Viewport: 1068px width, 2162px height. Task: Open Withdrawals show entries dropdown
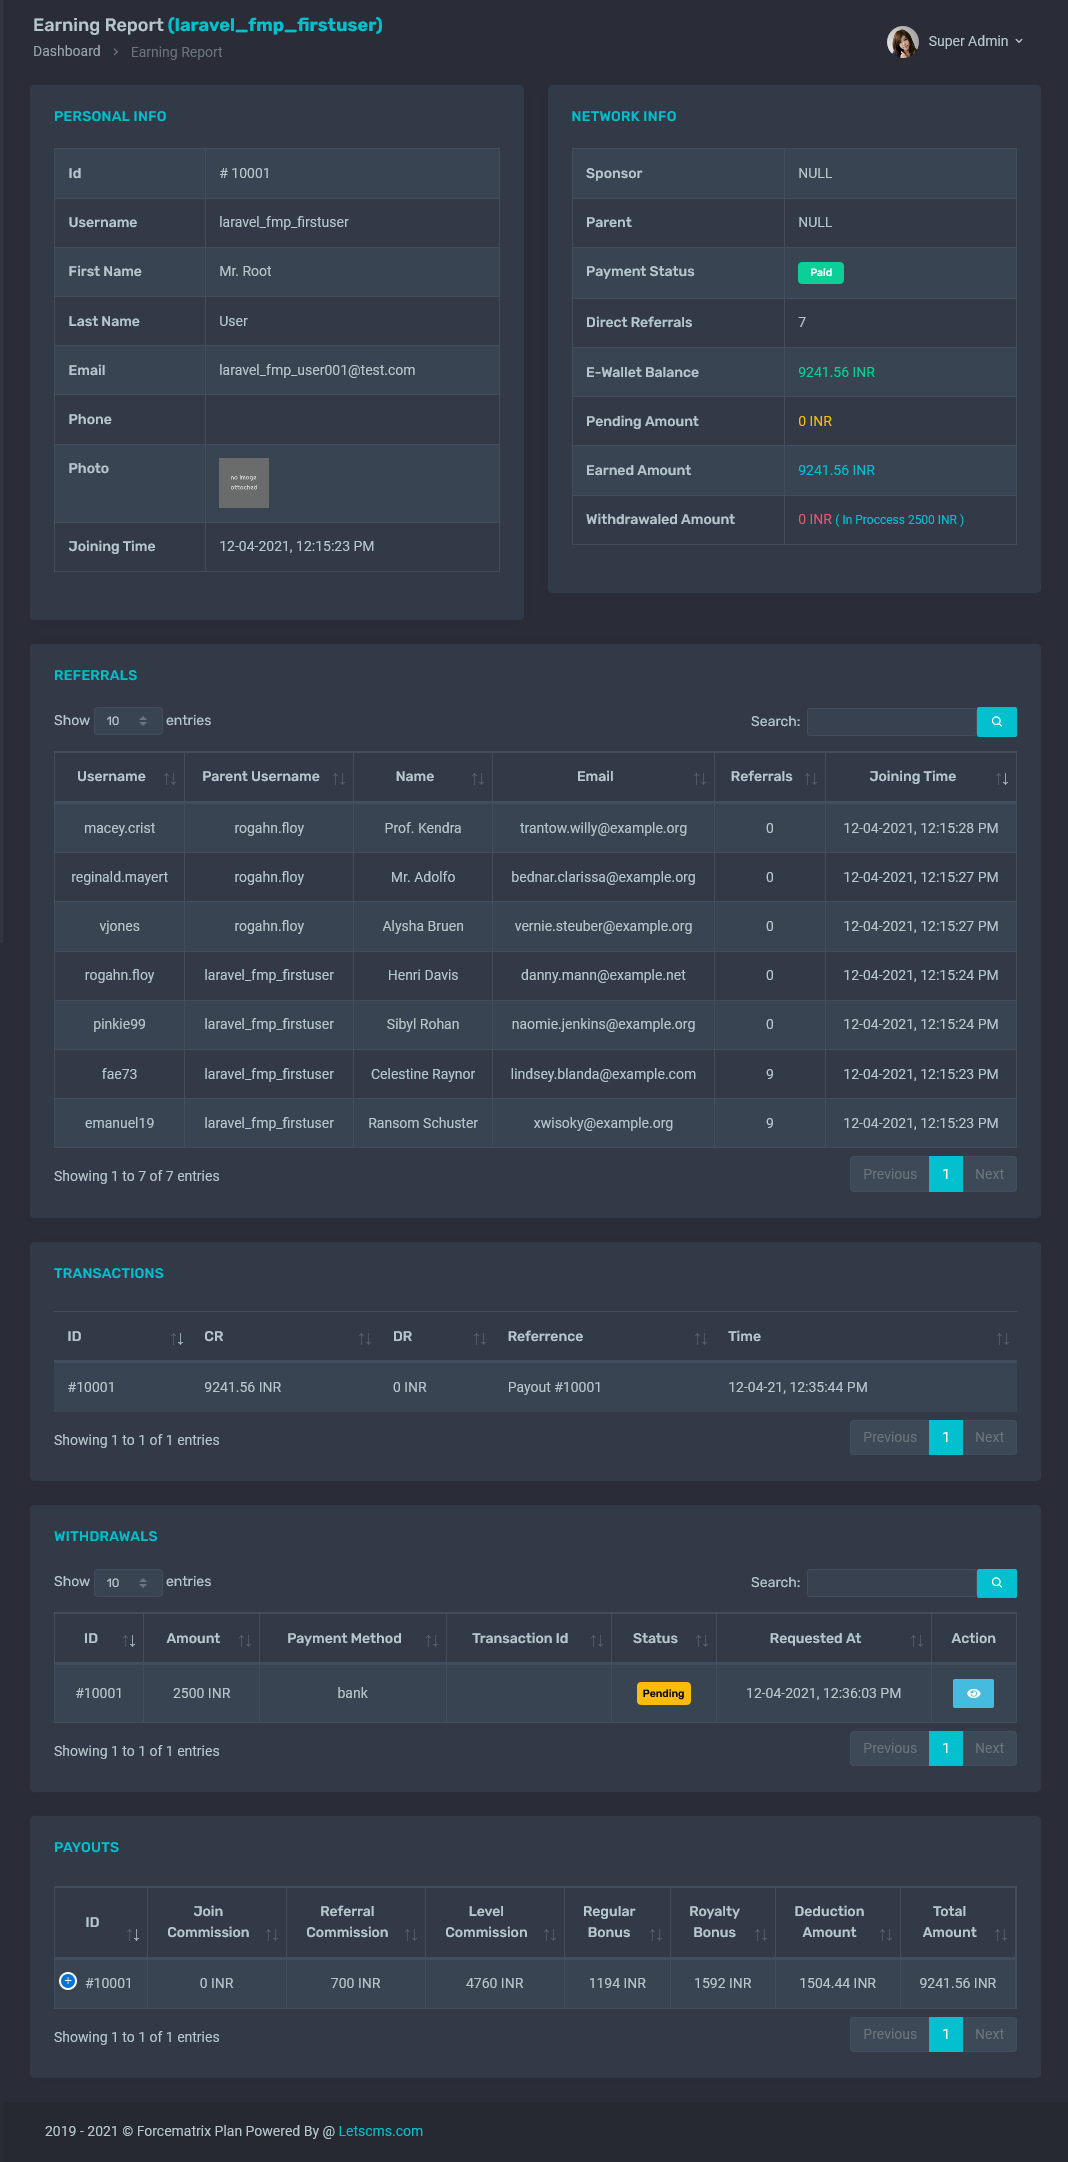click(127, 1582)
